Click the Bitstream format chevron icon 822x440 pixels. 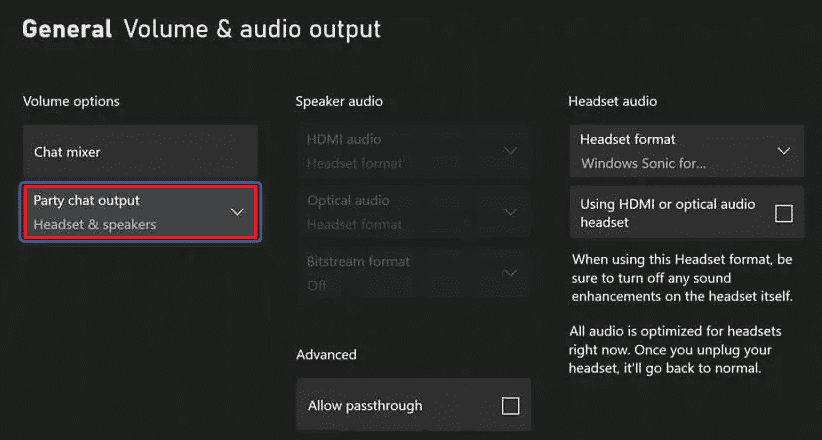[510, 273]
